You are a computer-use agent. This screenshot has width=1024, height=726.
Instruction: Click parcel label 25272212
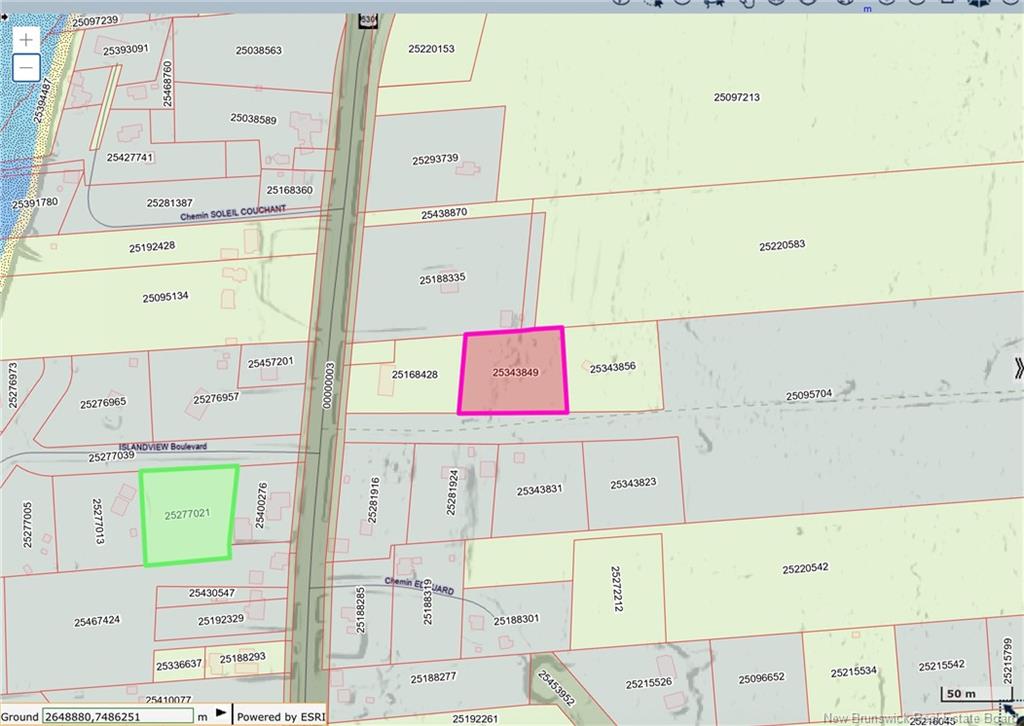click(616, 589)
